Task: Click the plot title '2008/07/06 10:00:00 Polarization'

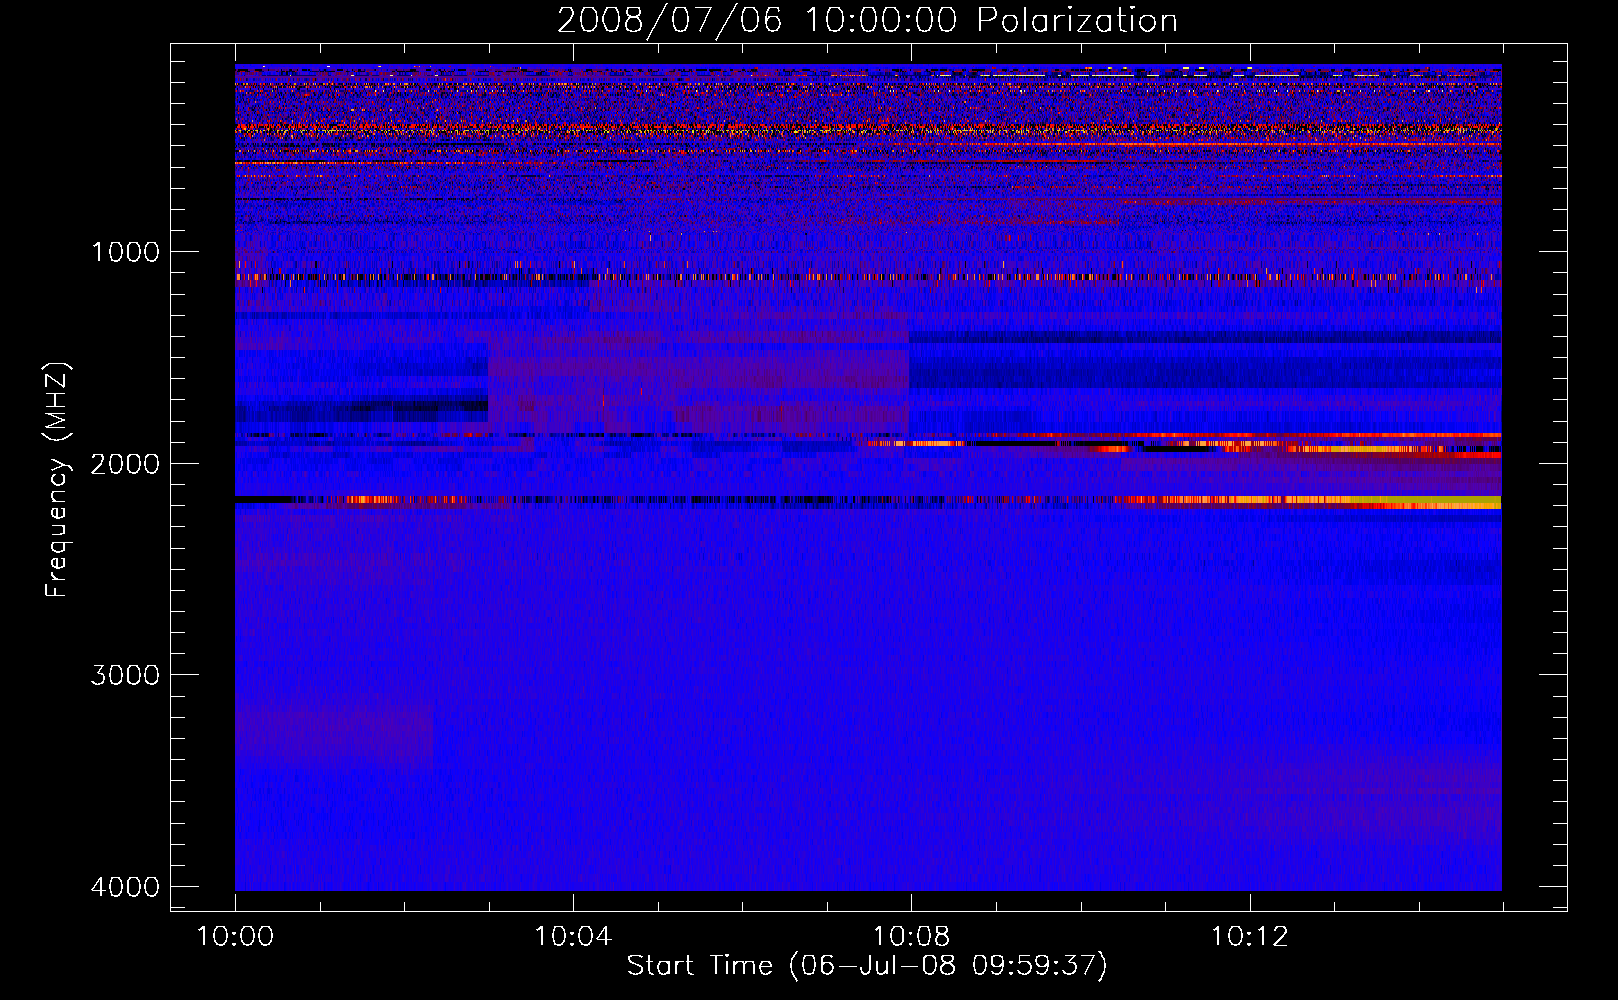Action: pyautogui.click(x=867, y=20)
